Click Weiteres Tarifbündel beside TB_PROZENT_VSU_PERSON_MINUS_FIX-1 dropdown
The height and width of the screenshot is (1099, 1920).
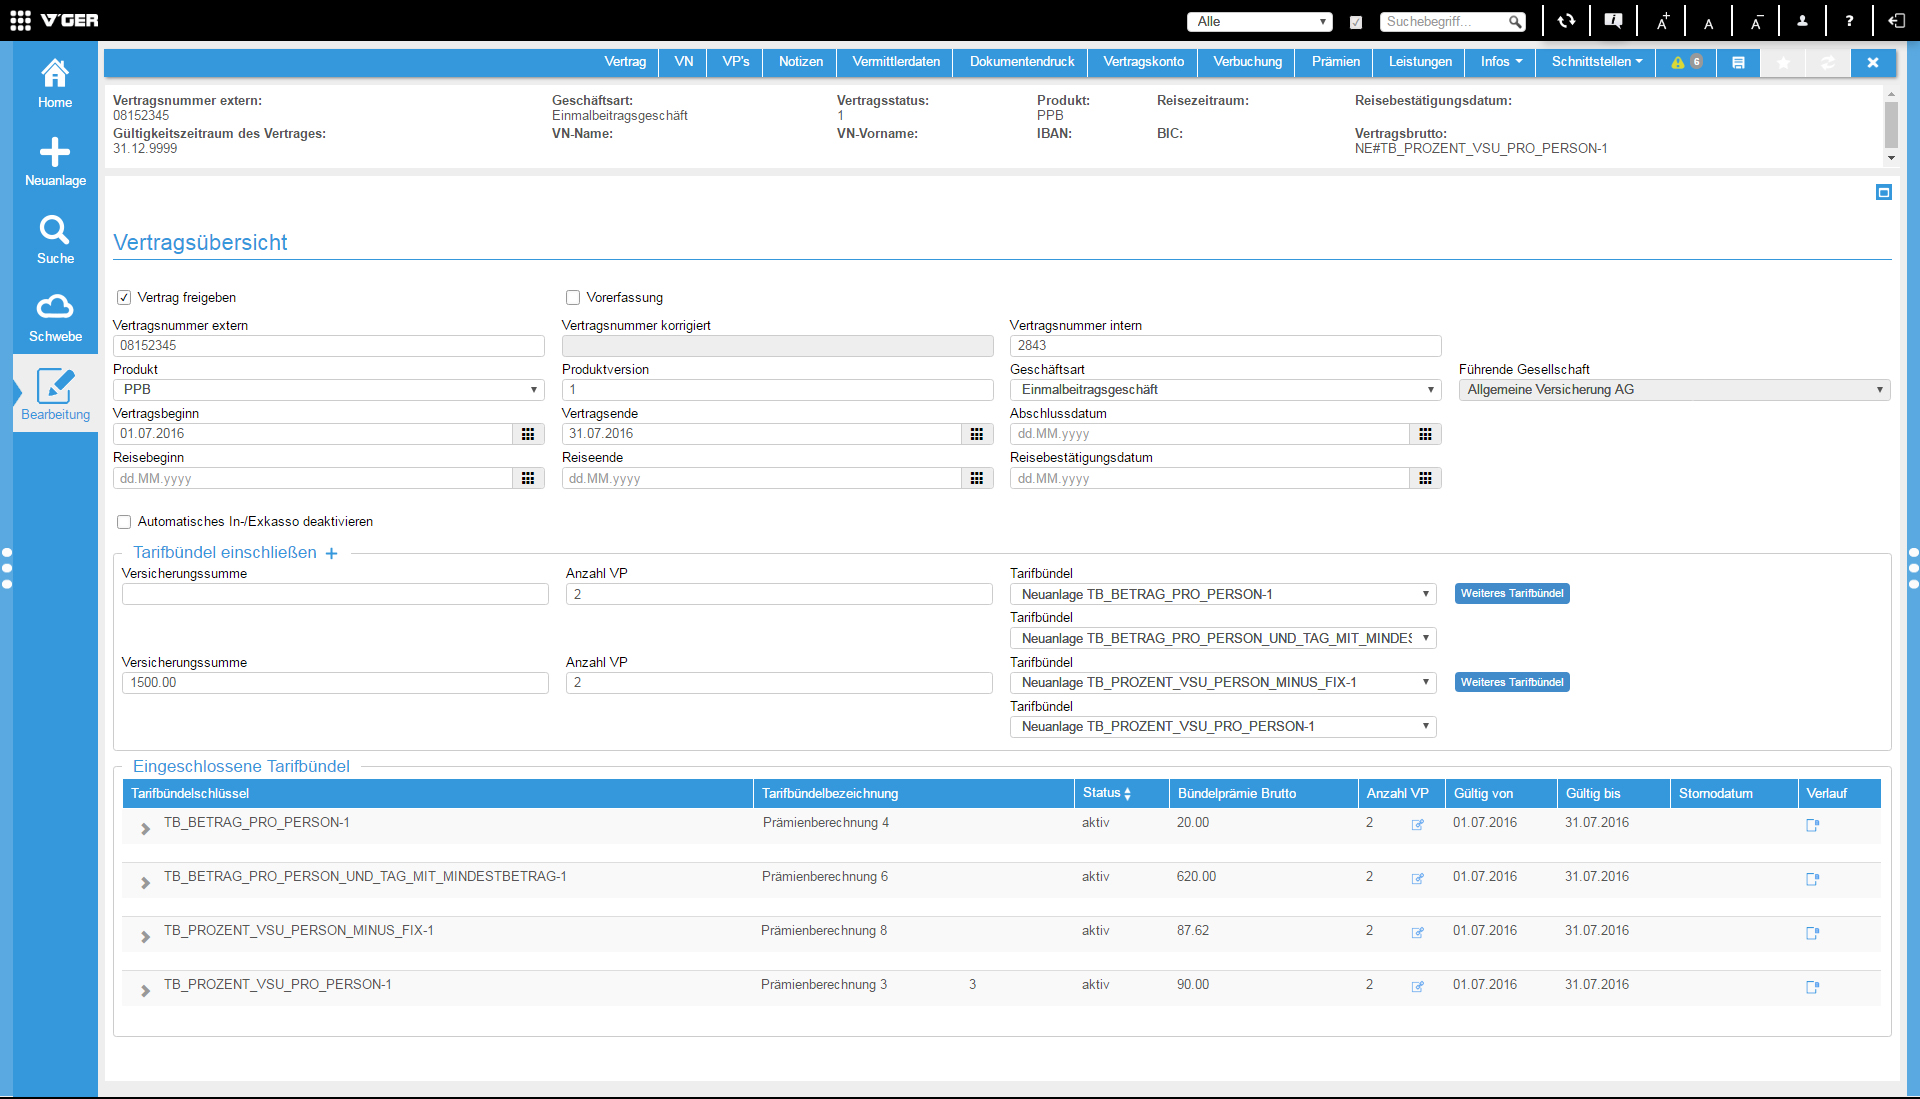[1512, 683]
